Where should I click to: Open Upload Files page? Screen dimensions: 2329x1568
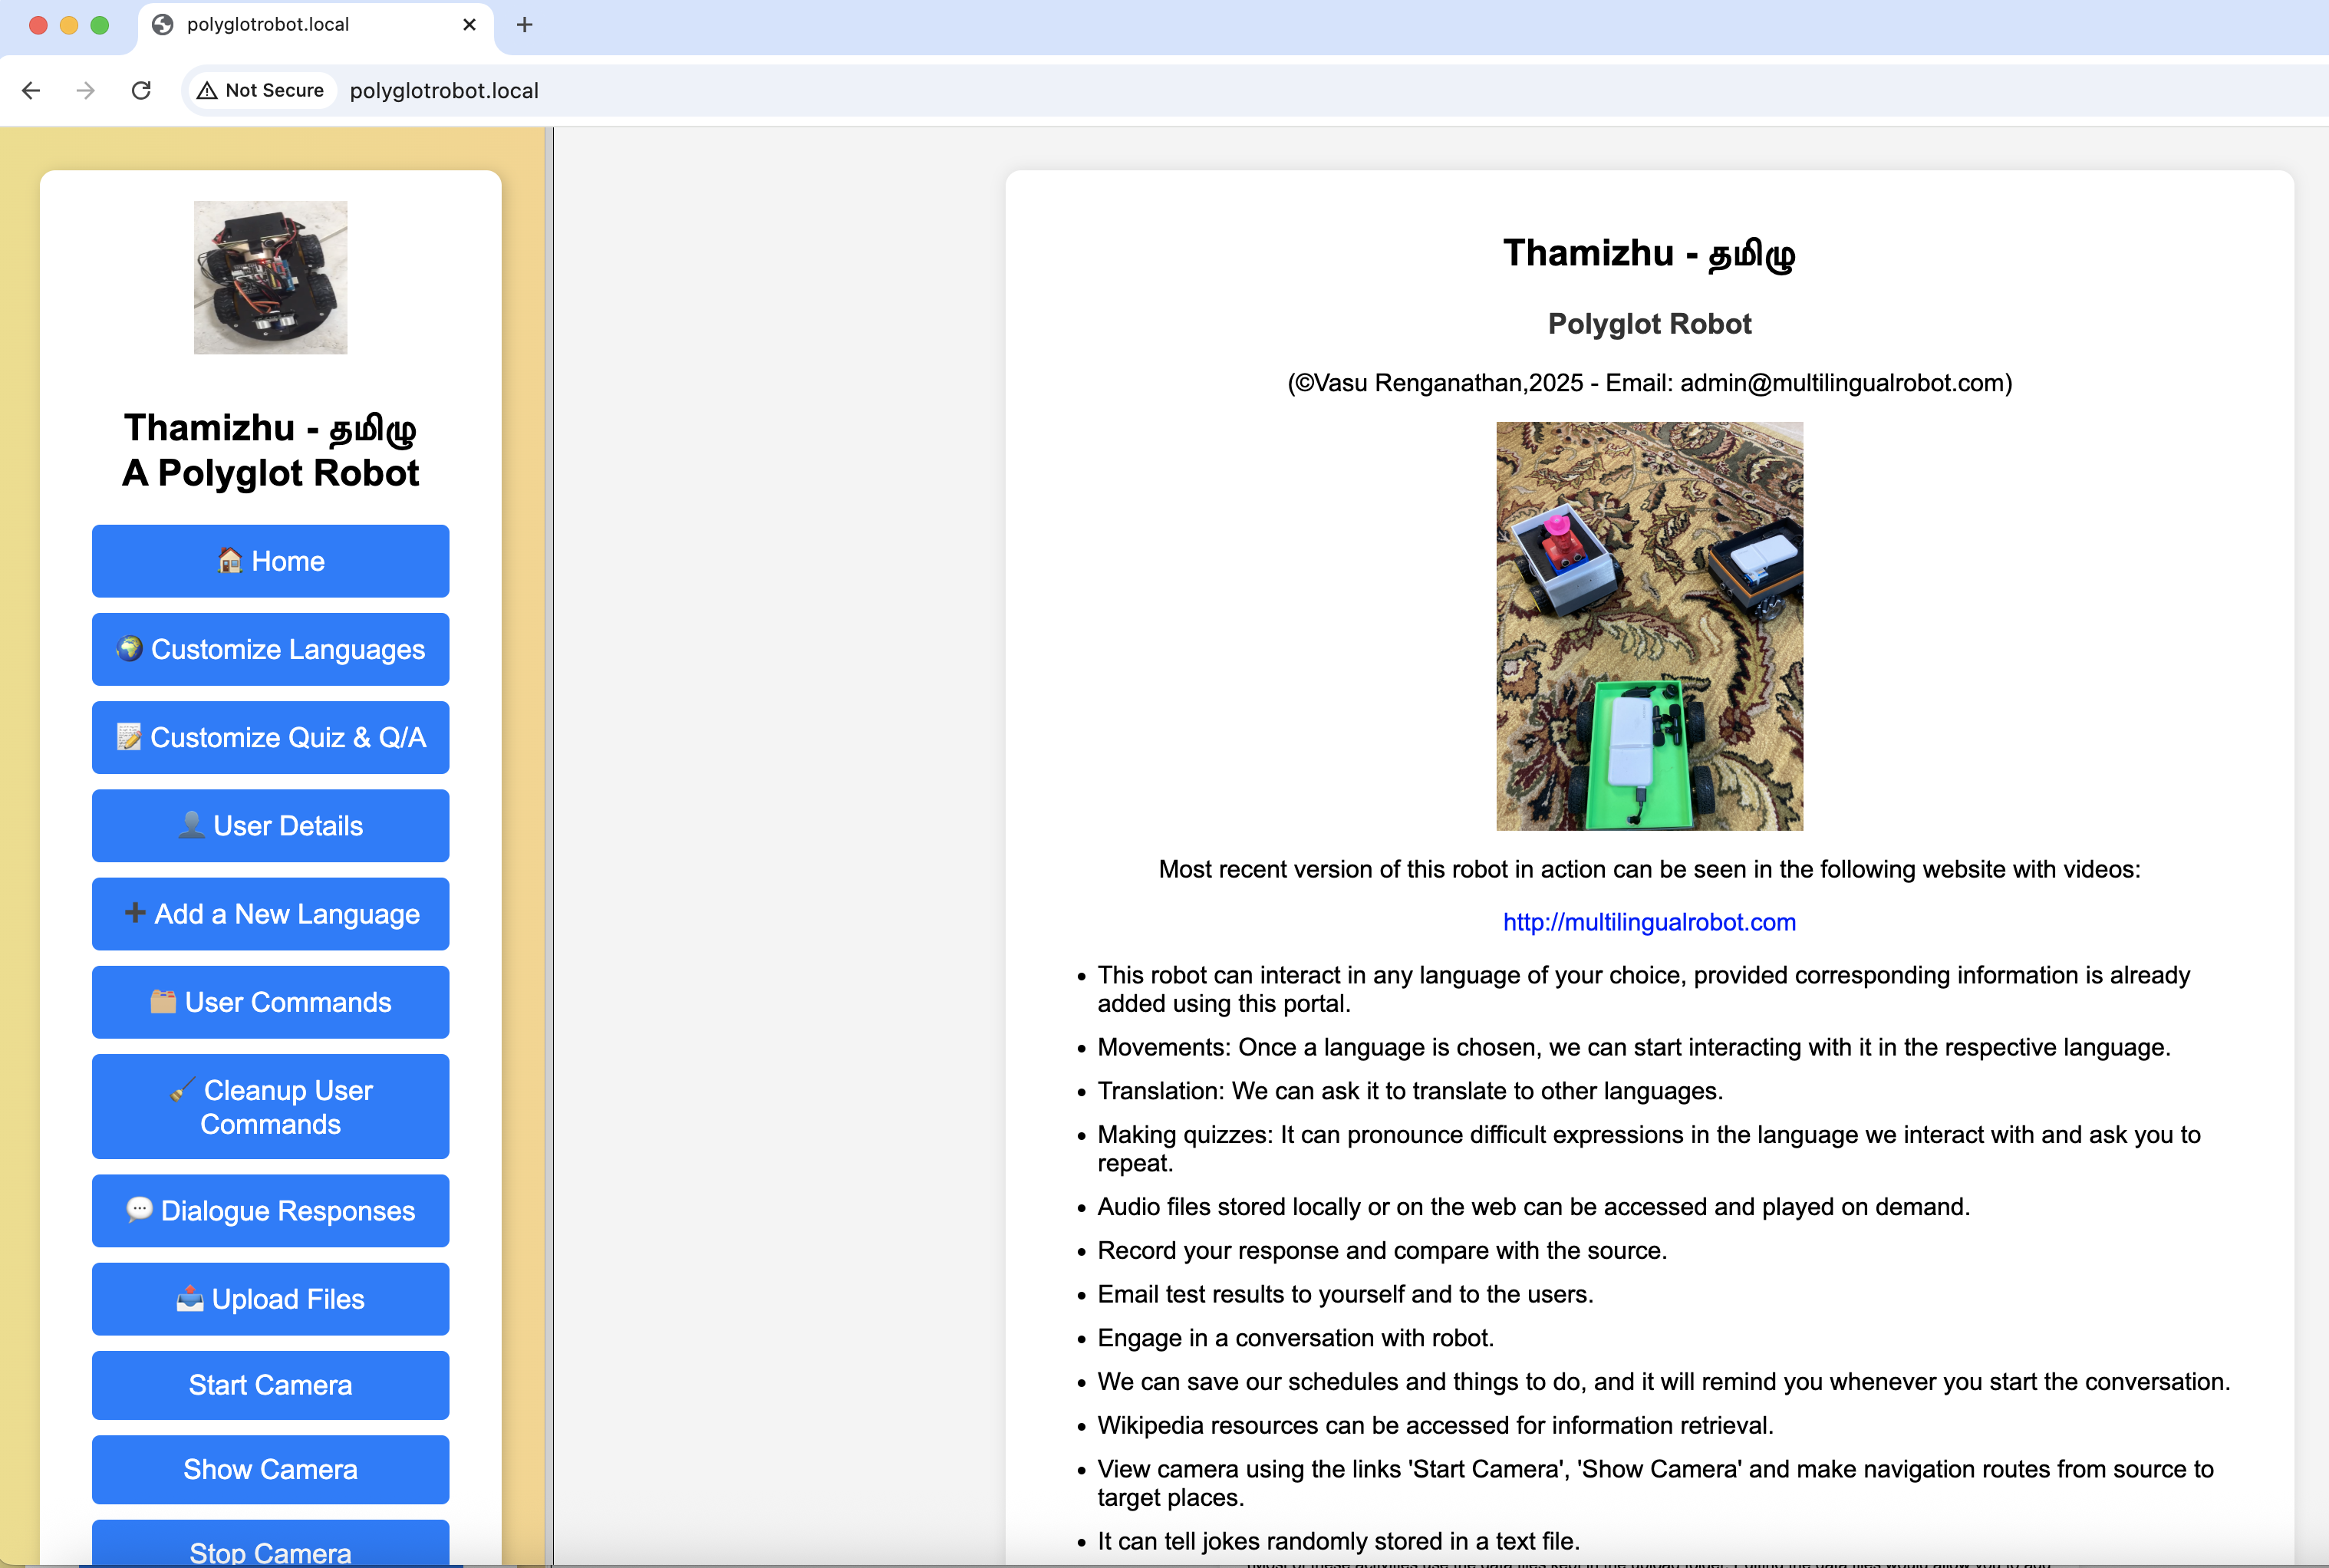click(270, 1298)
